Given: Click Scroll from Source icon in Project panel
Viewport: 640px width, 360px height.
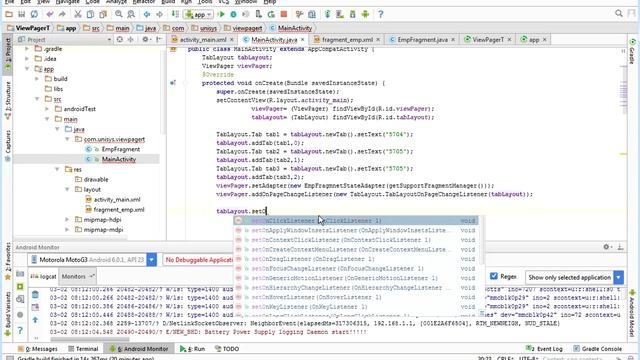Looking at the screenshot, I should [x=120, y=40].
